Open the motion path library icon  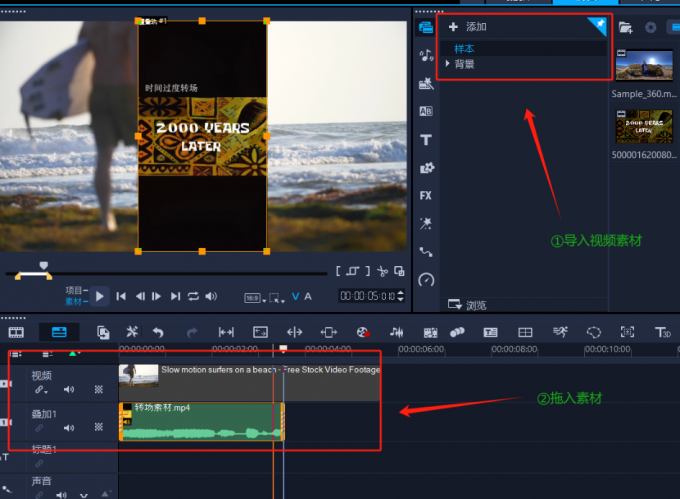426,252
